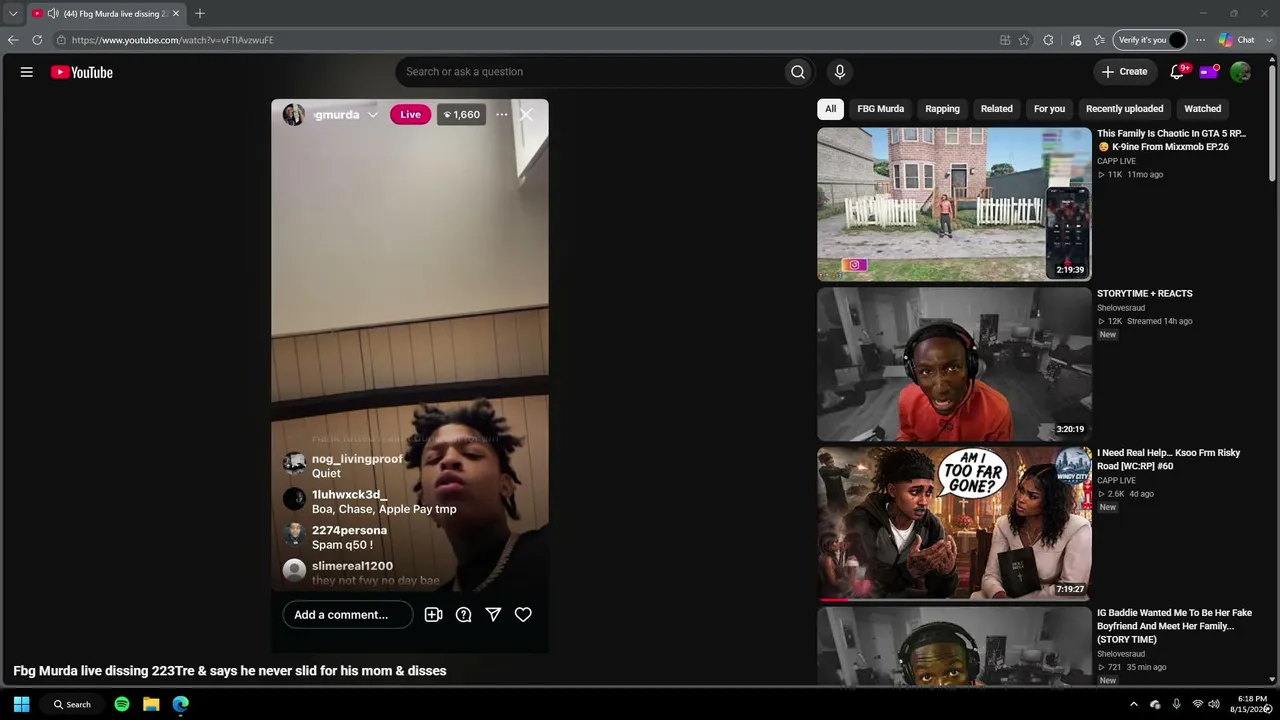This screenshot has width=1280, height=720.
Task: Like the live with the heart icon
Action: pos(523,615)
